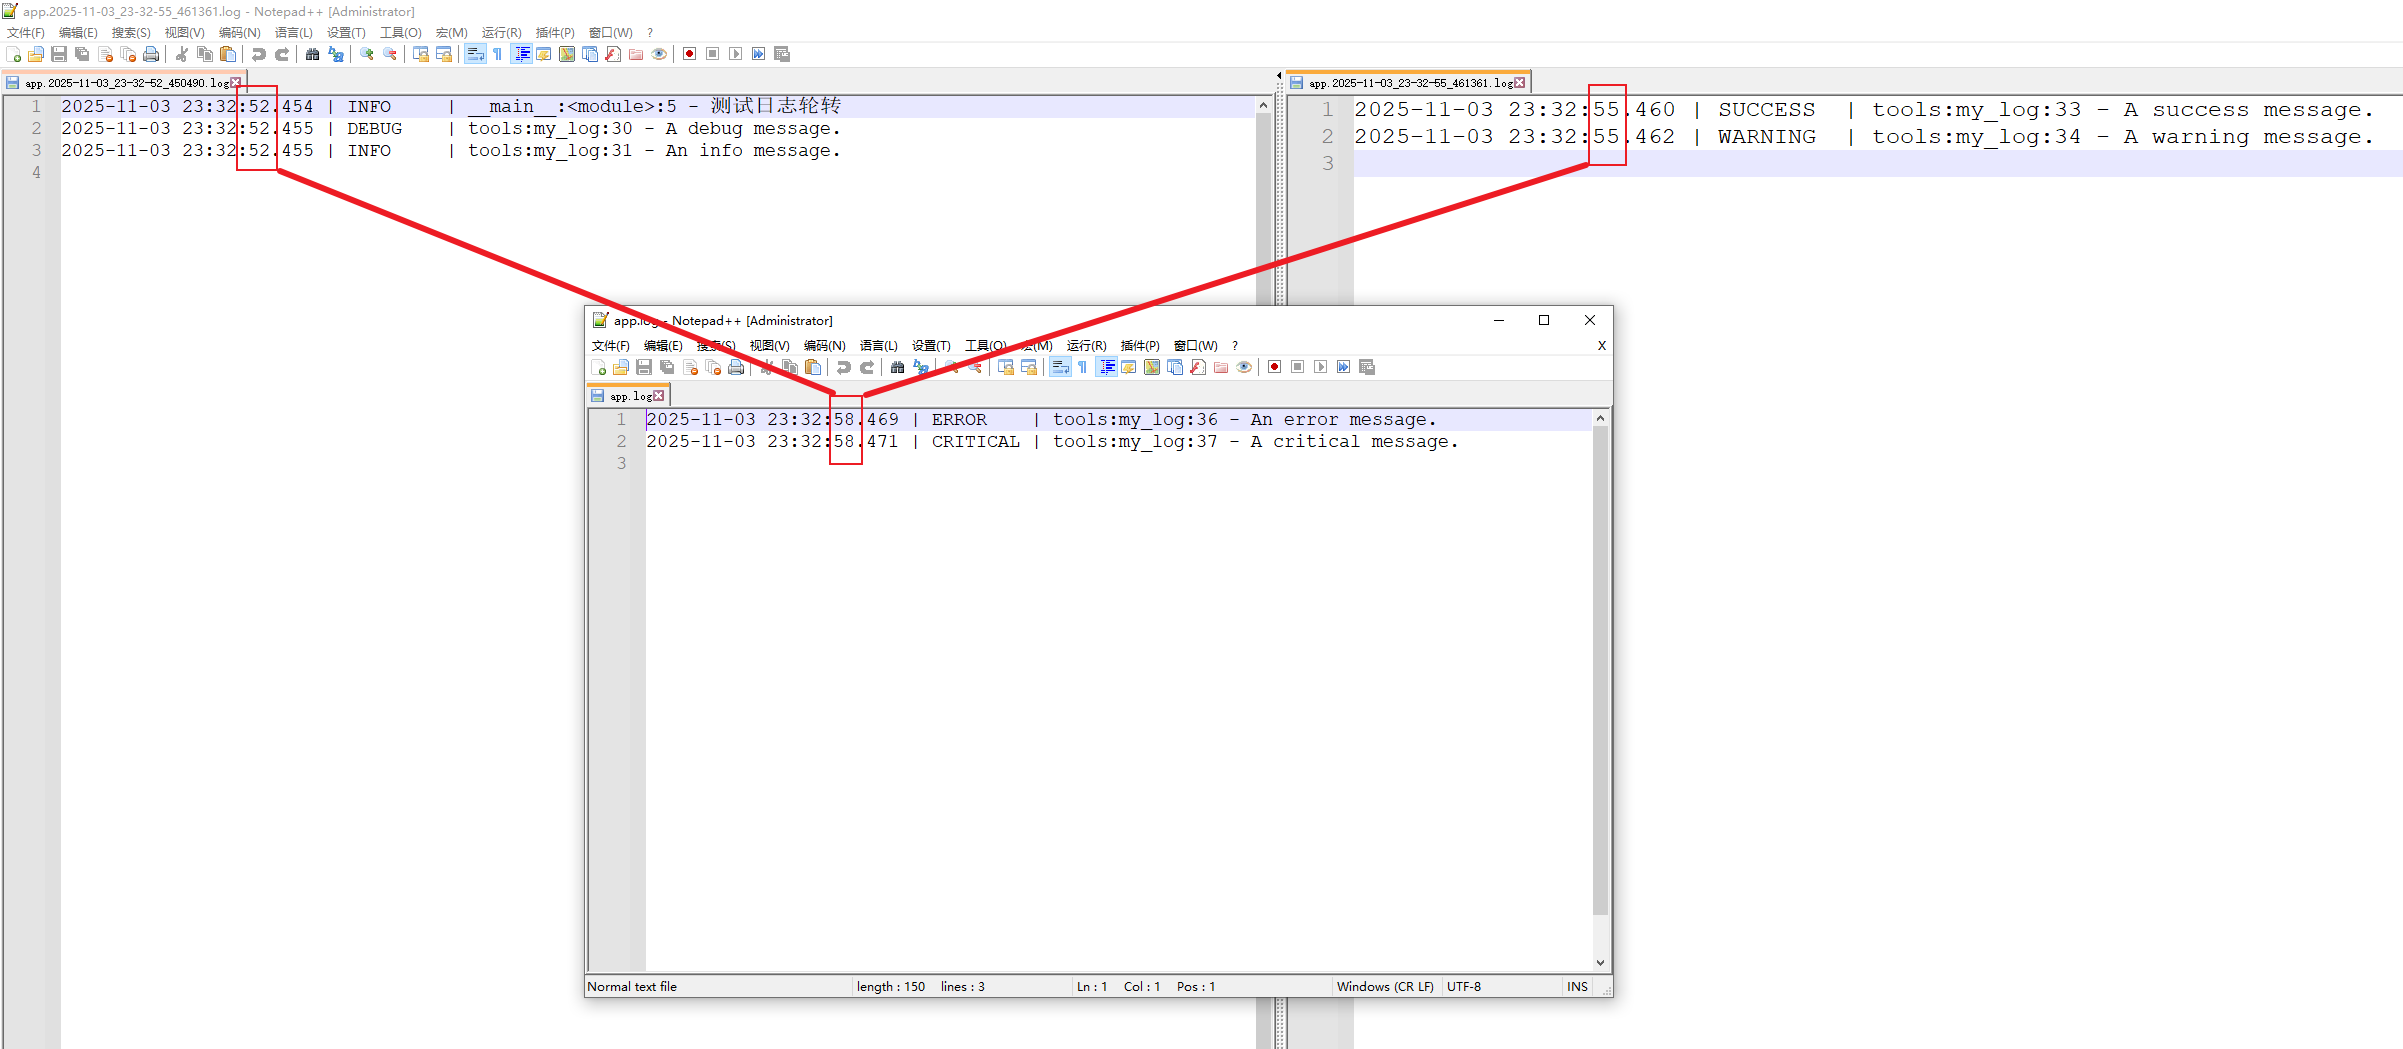Start macro recording in the app.log window

1273,367
